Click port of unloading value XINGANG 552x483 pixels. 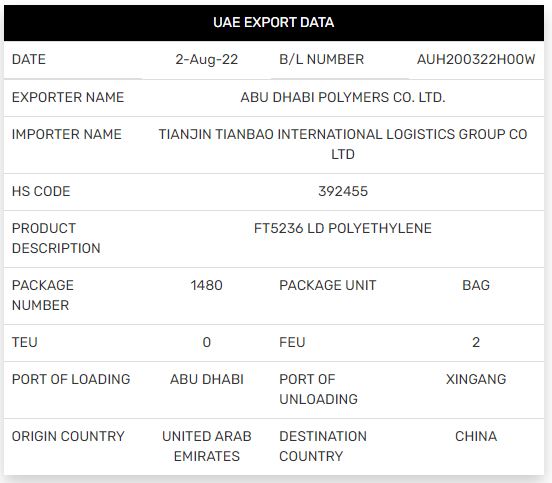pyautogui.click(x=476, y=380)
